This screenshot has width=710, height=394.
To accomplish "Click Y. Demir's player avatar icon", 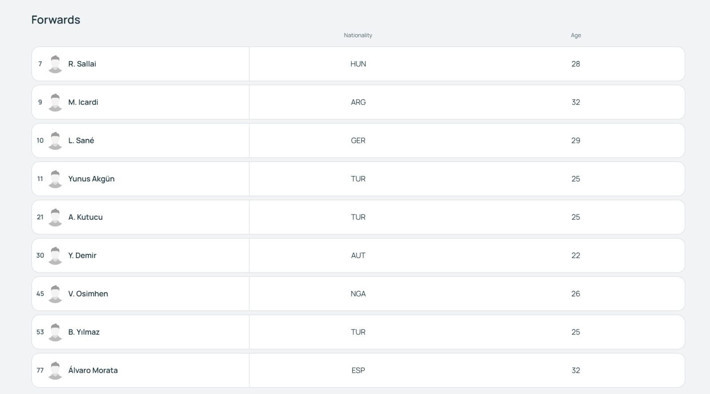I will coord(55,255).
